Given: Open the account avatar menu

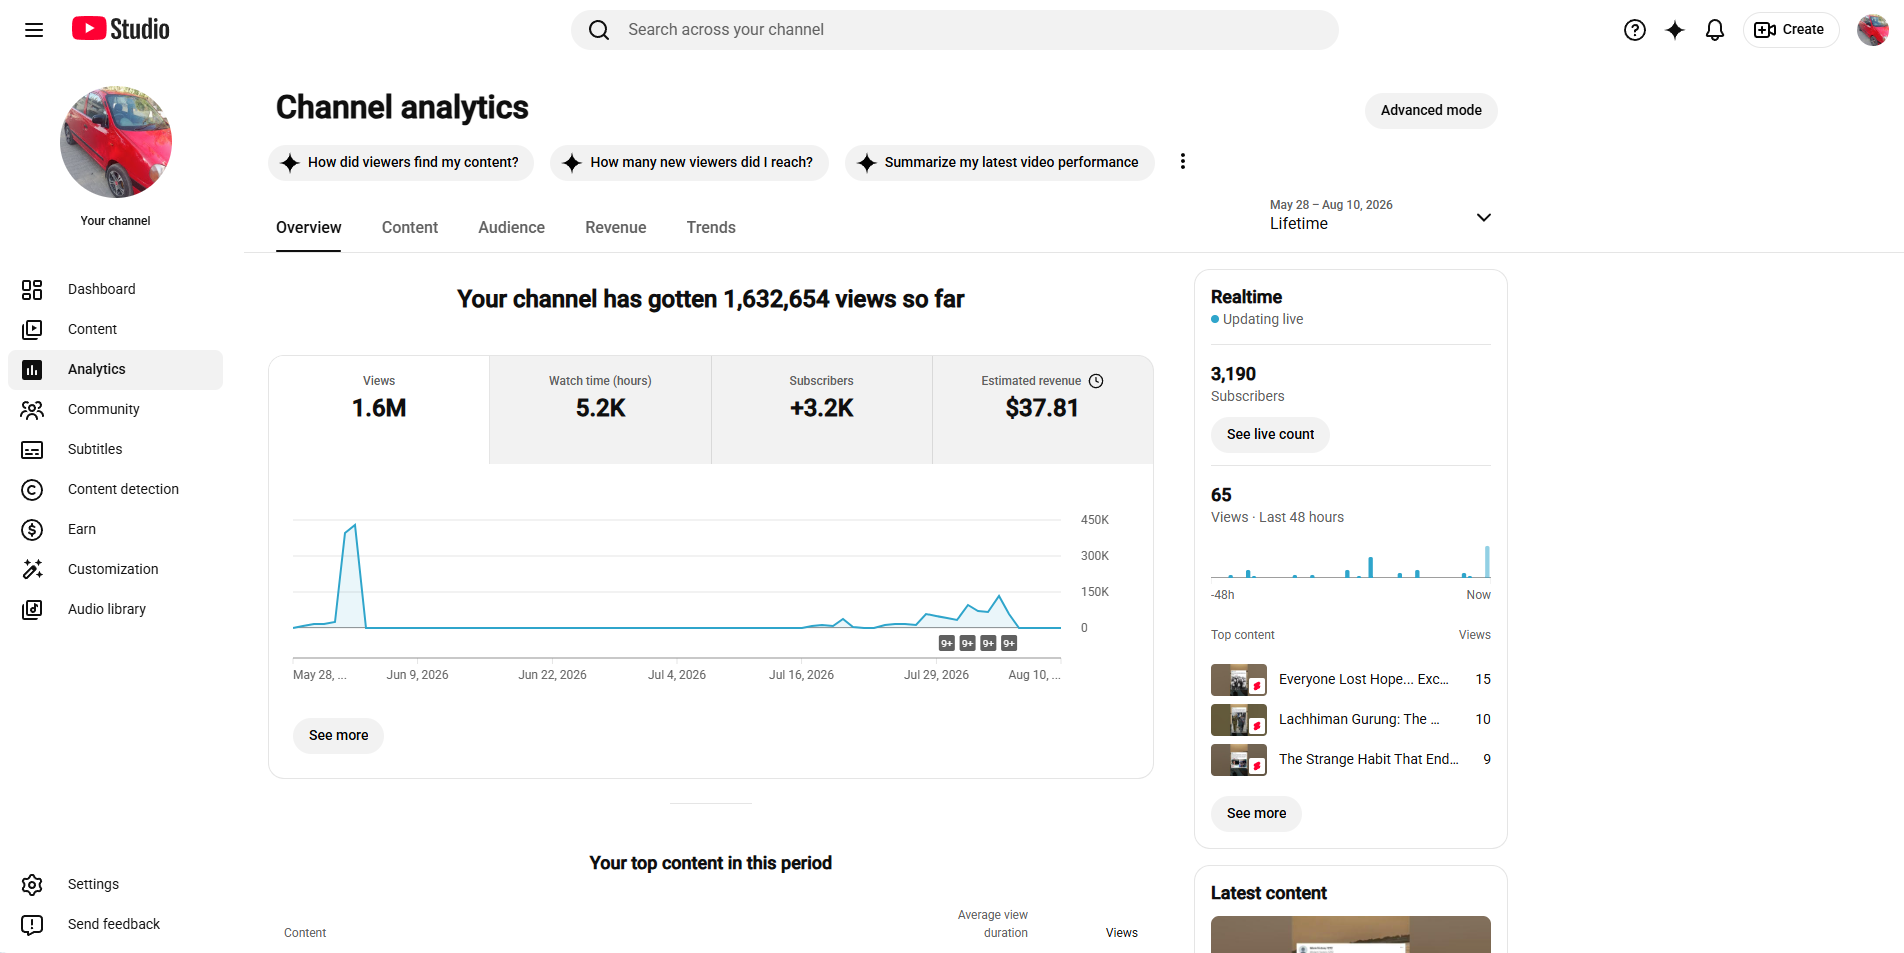Looking at the screenshot, I should 1873,30.
